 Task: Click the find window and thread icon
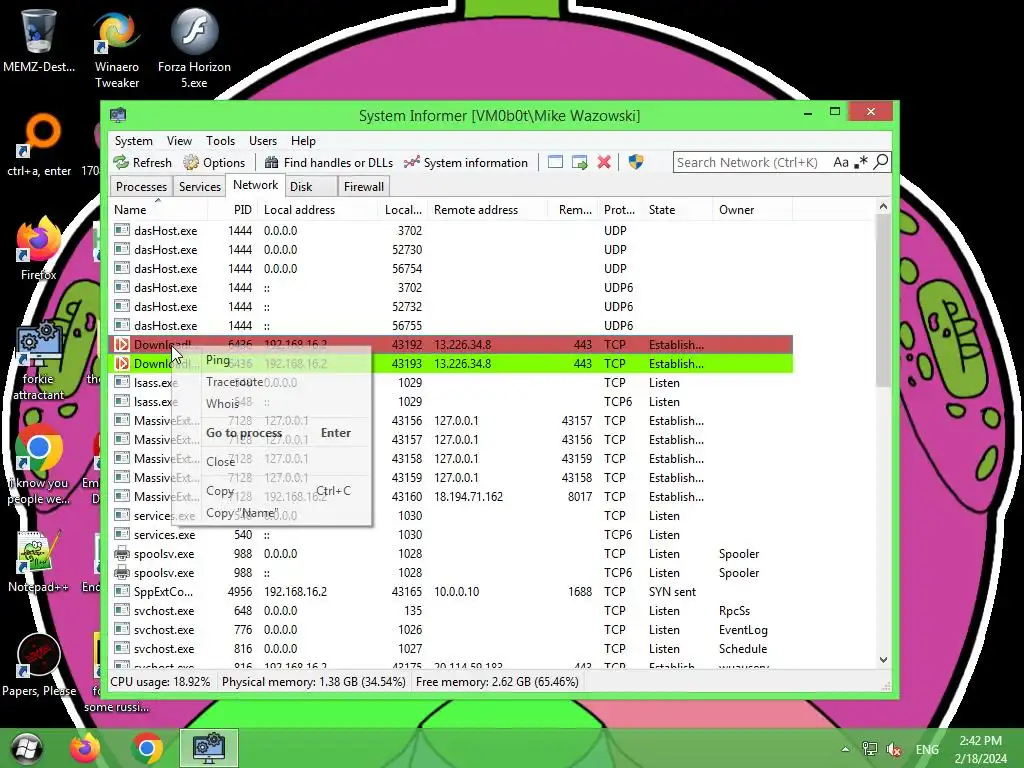[579, 162]
